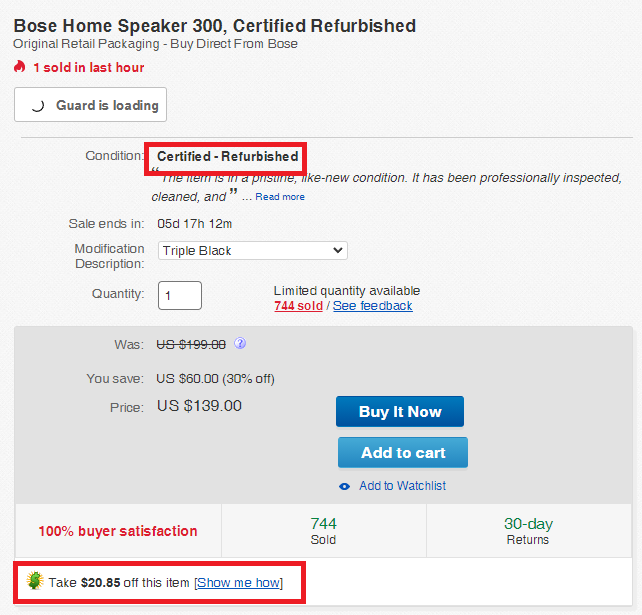Screen dimensions: 642x615
Task: Click the sale countdown 05d 17h 12m
Action: coord(194,224)
